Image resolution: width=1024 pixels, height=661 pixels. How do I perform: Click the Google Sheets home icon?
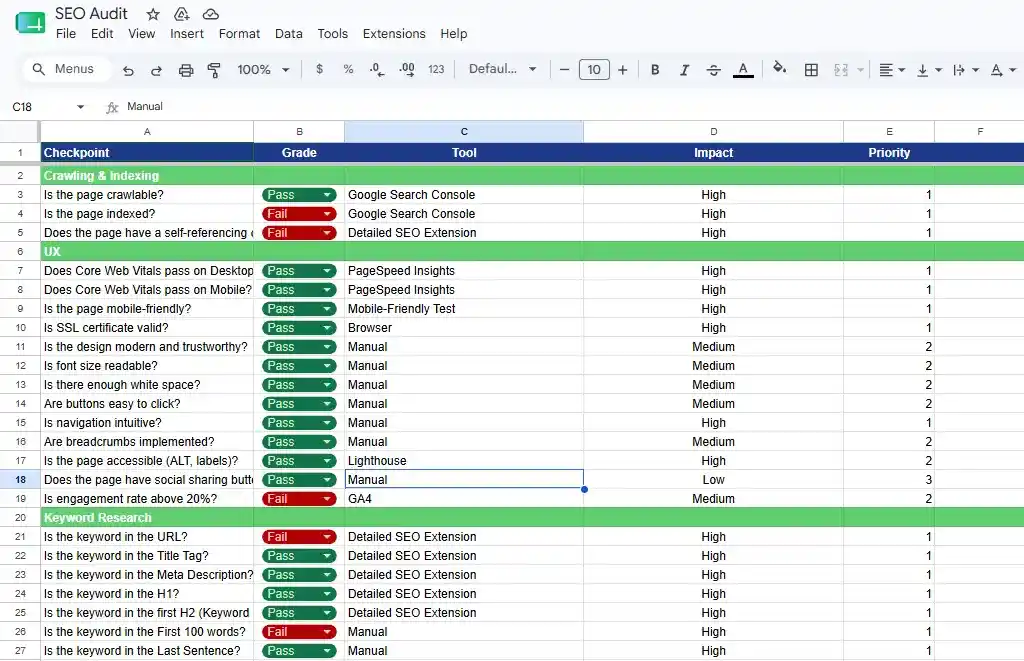point(30,24)
